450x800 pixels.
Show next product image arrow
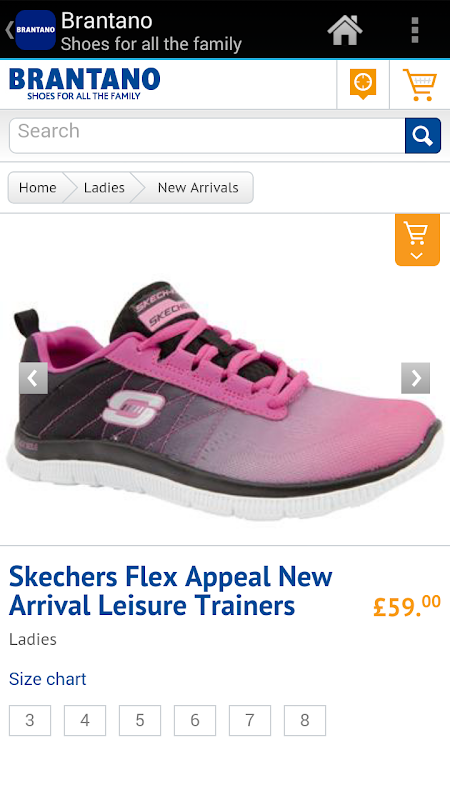(415, 378)
